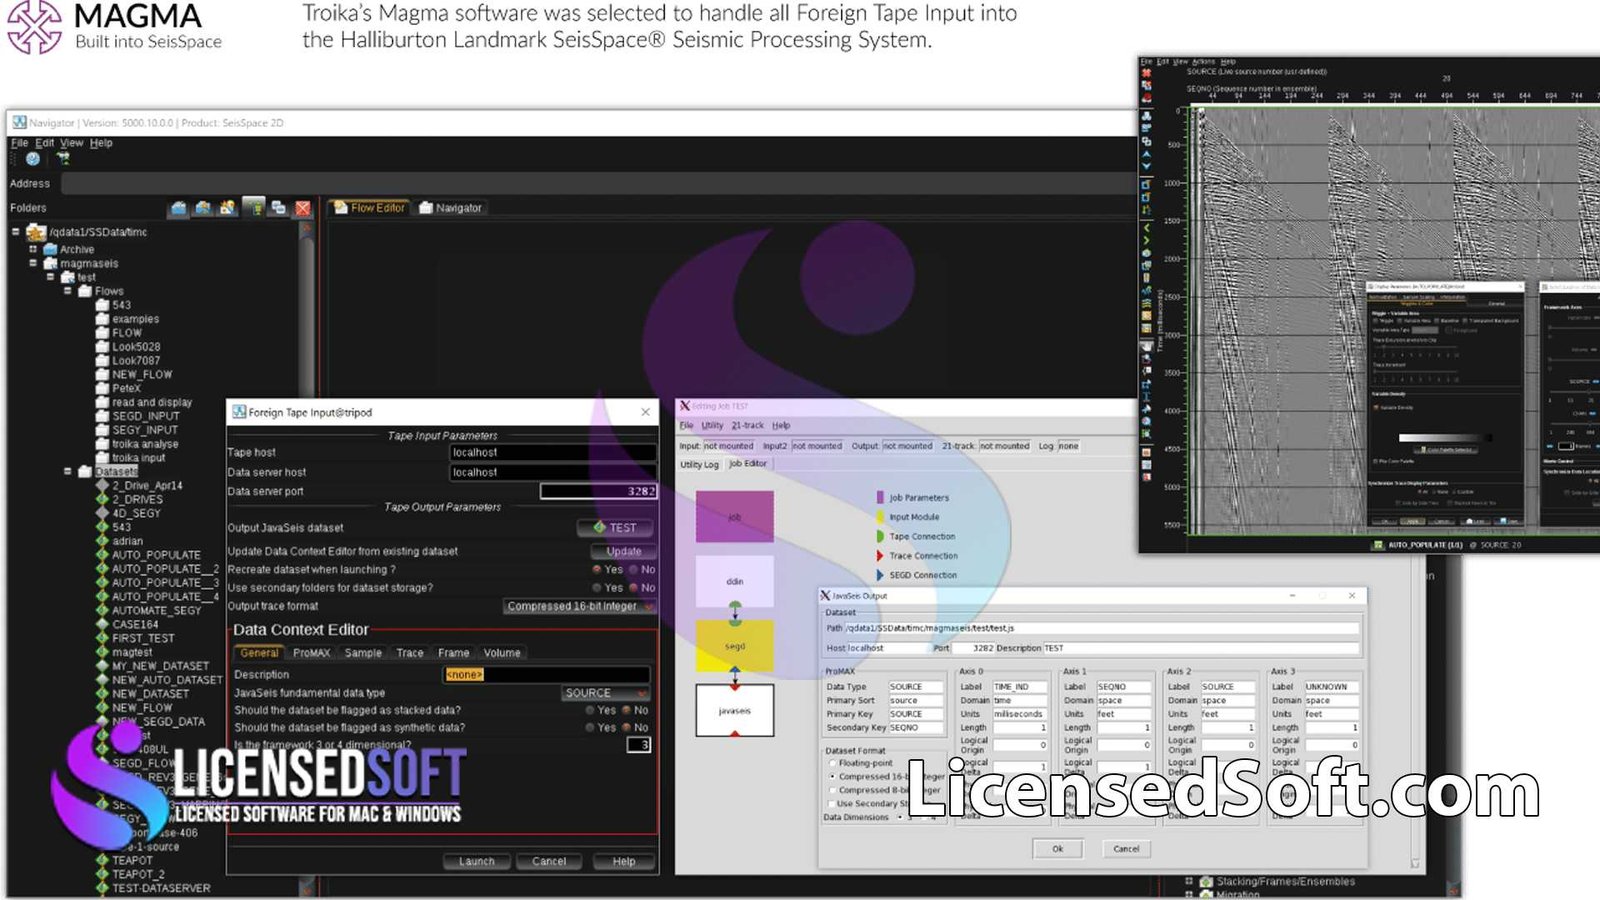Select Yes for flagged as synthetic data
This screenshot has height=900, width=1600.
point(590,728)
